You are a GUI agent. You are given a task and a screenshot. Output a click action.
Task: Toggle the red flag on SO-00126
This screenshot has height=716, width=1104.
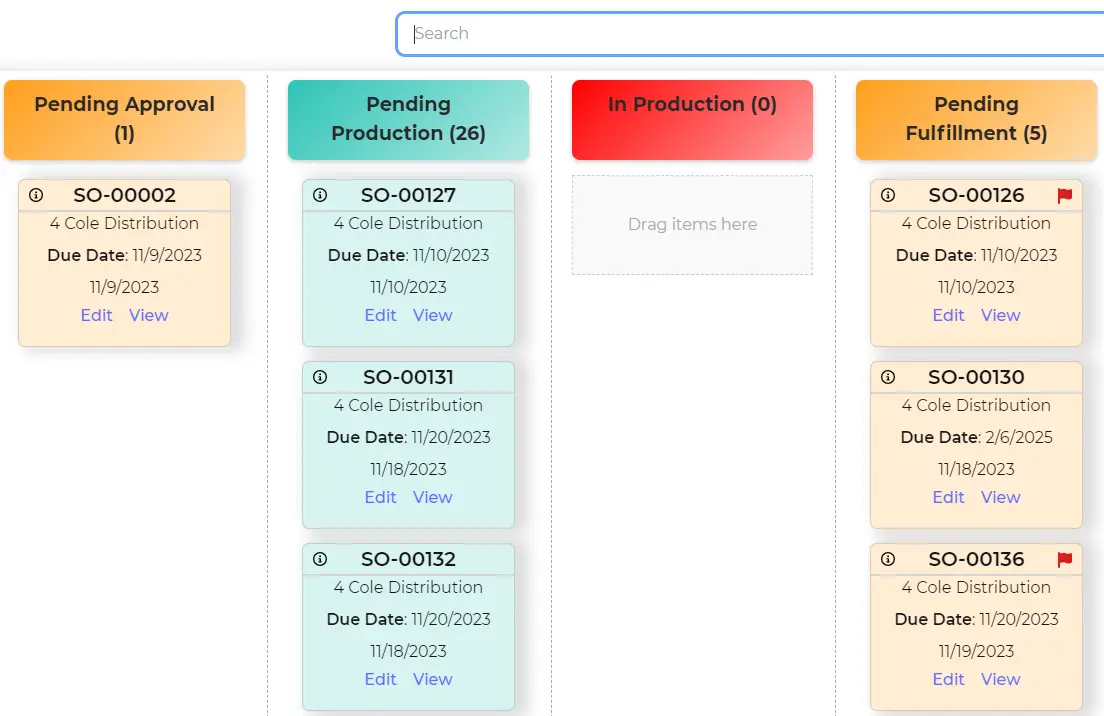pos(1063,196)
